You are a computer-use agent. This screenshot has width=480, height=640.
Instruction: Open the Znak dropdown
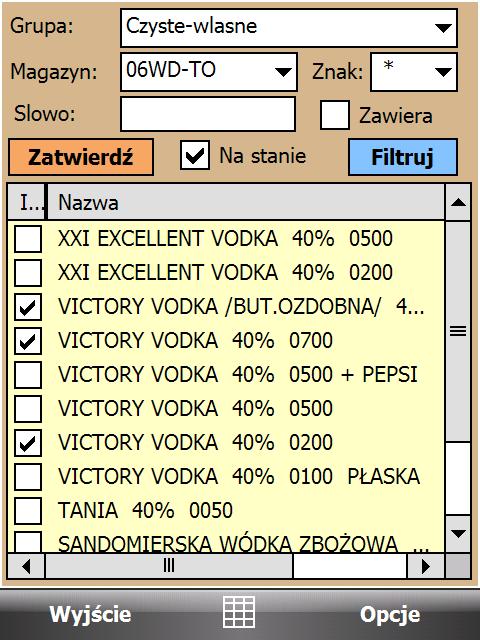(414, 71)
